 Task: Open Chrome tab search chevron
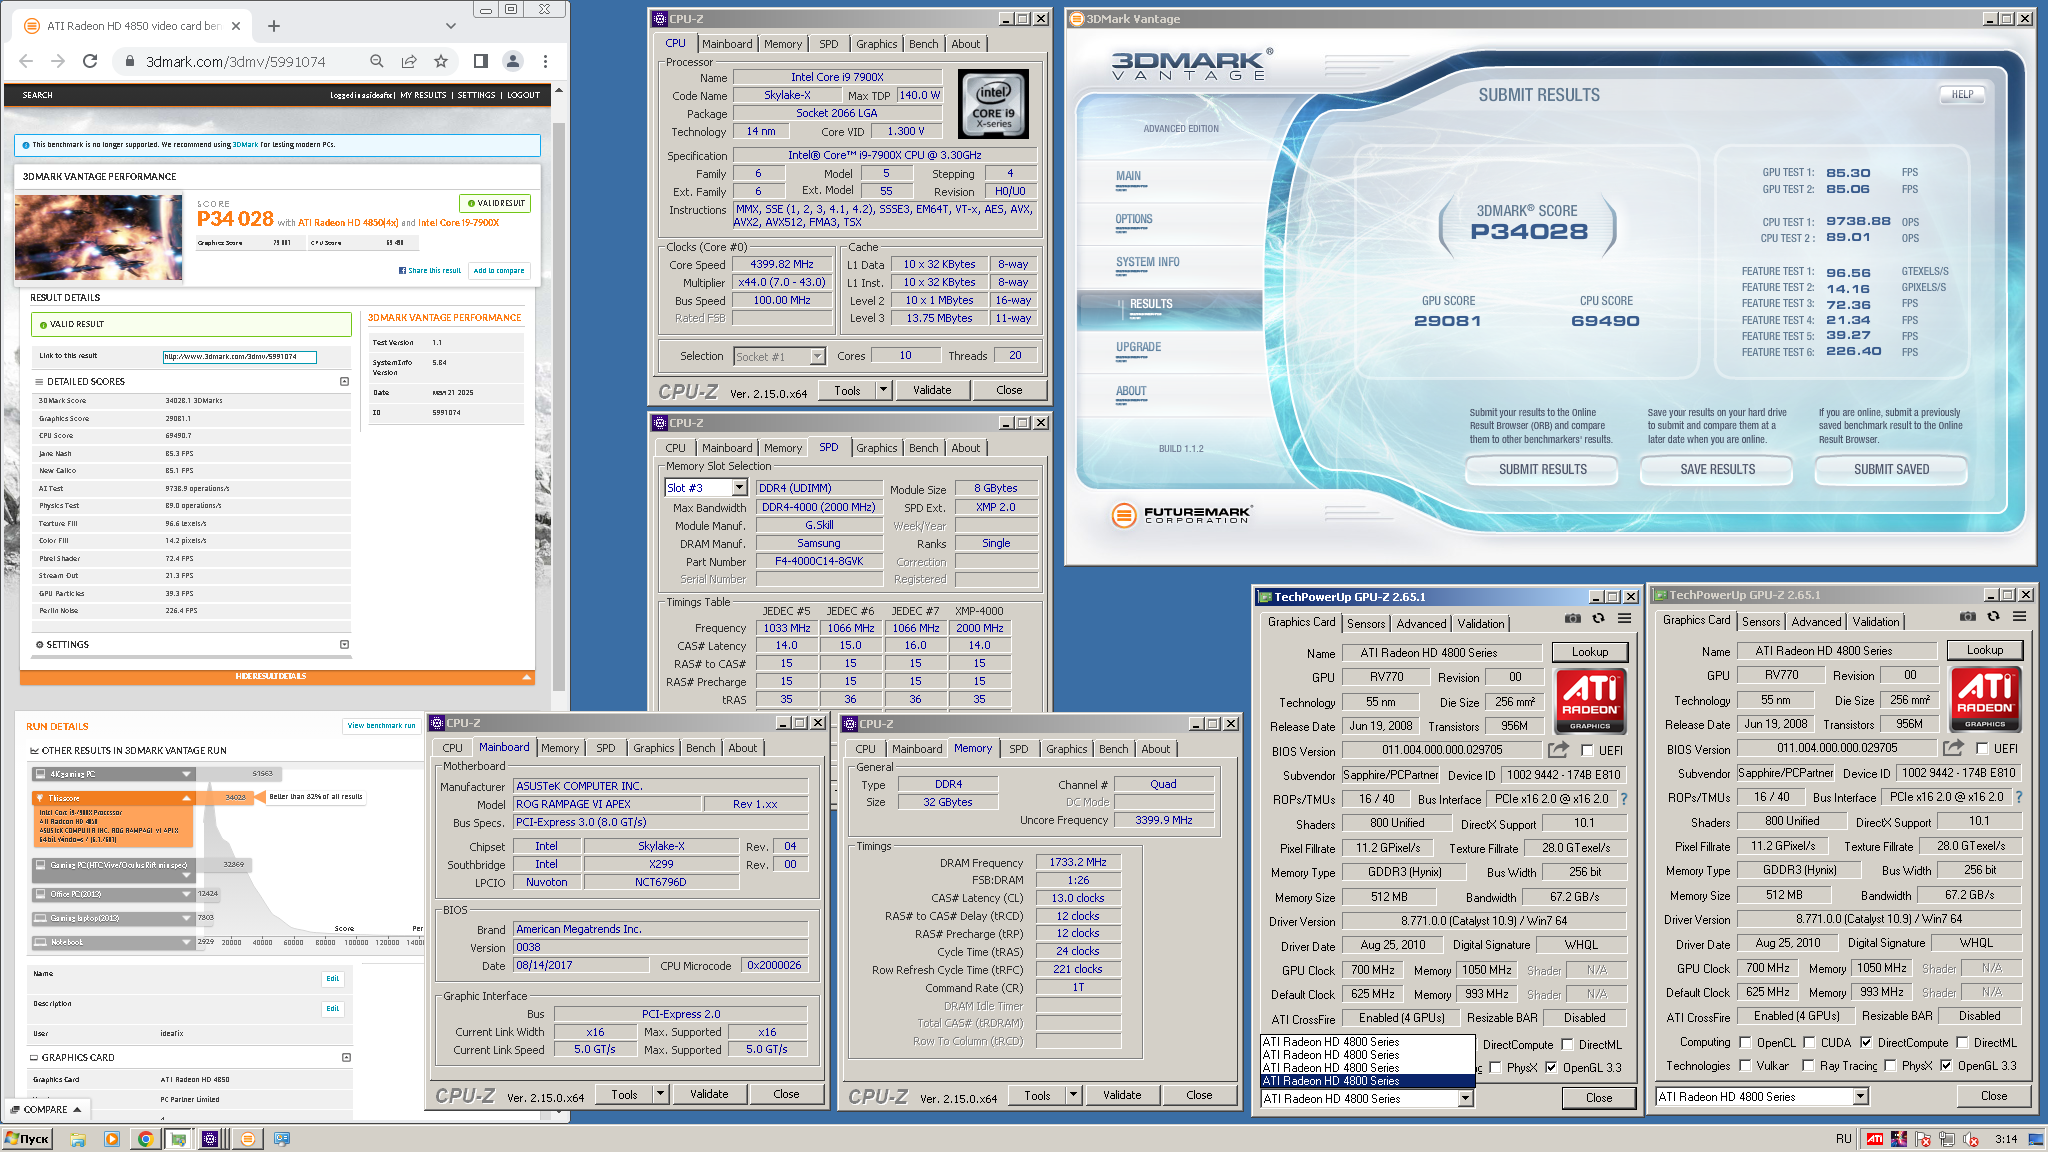click(451, 26)
